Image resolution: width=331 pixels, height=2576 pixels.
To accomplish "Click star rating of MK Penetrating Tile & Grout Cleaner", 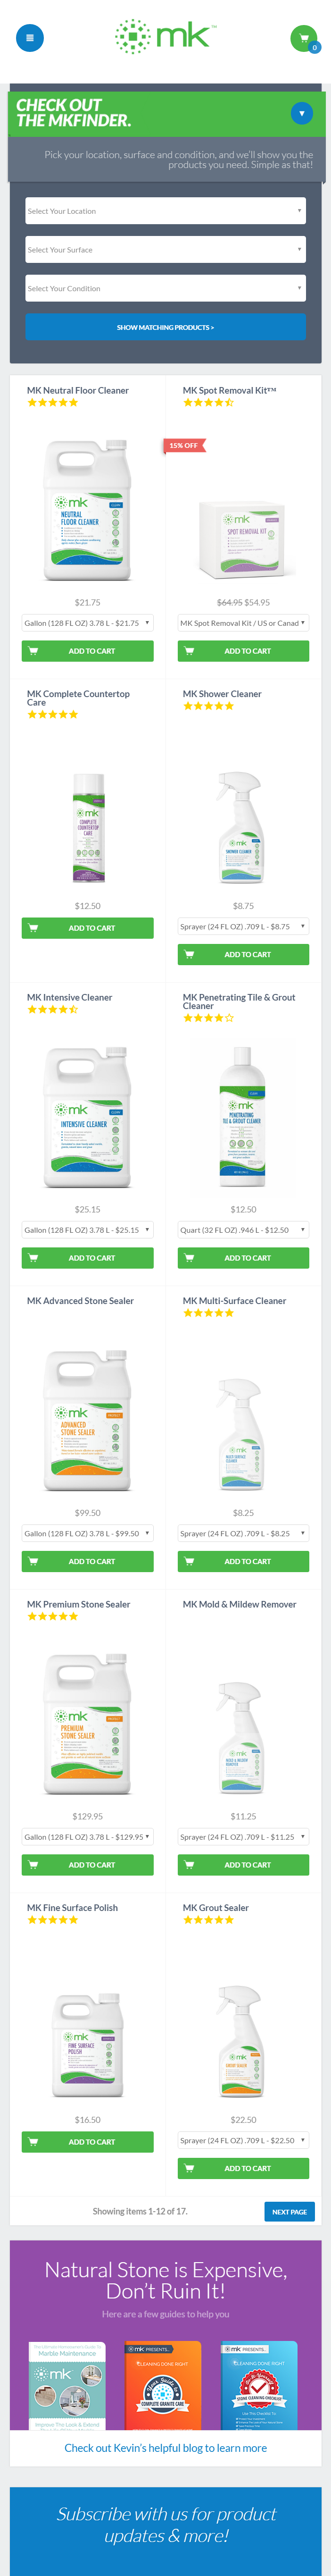I will 208,1018.
